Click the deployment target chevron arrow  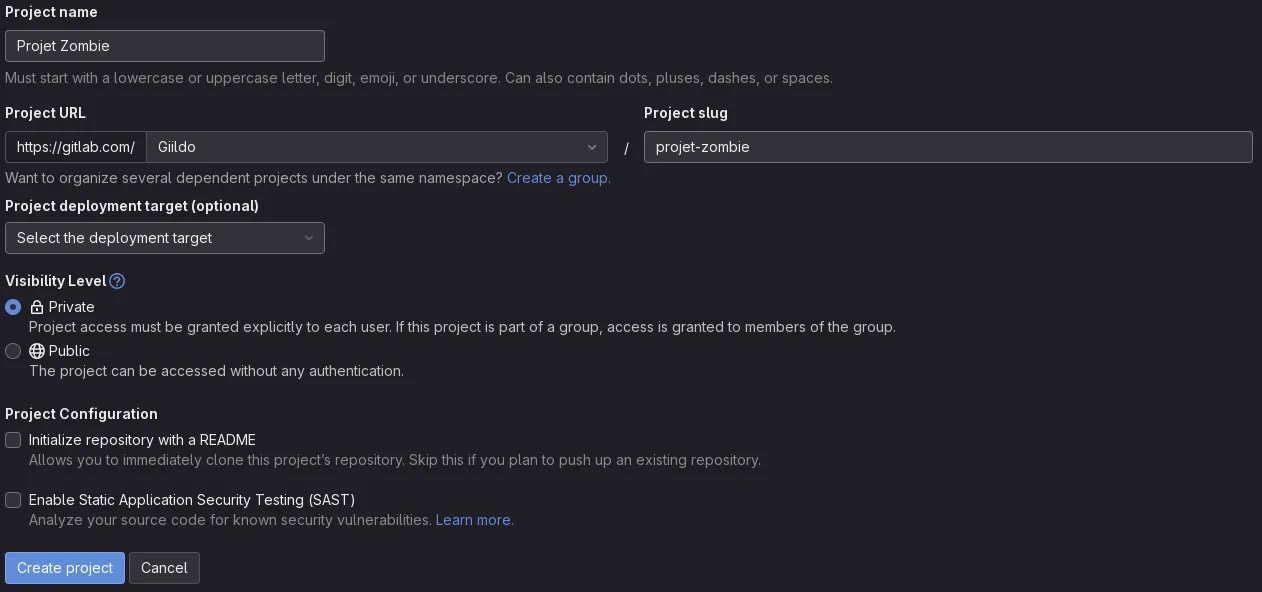tap(309, 238)
